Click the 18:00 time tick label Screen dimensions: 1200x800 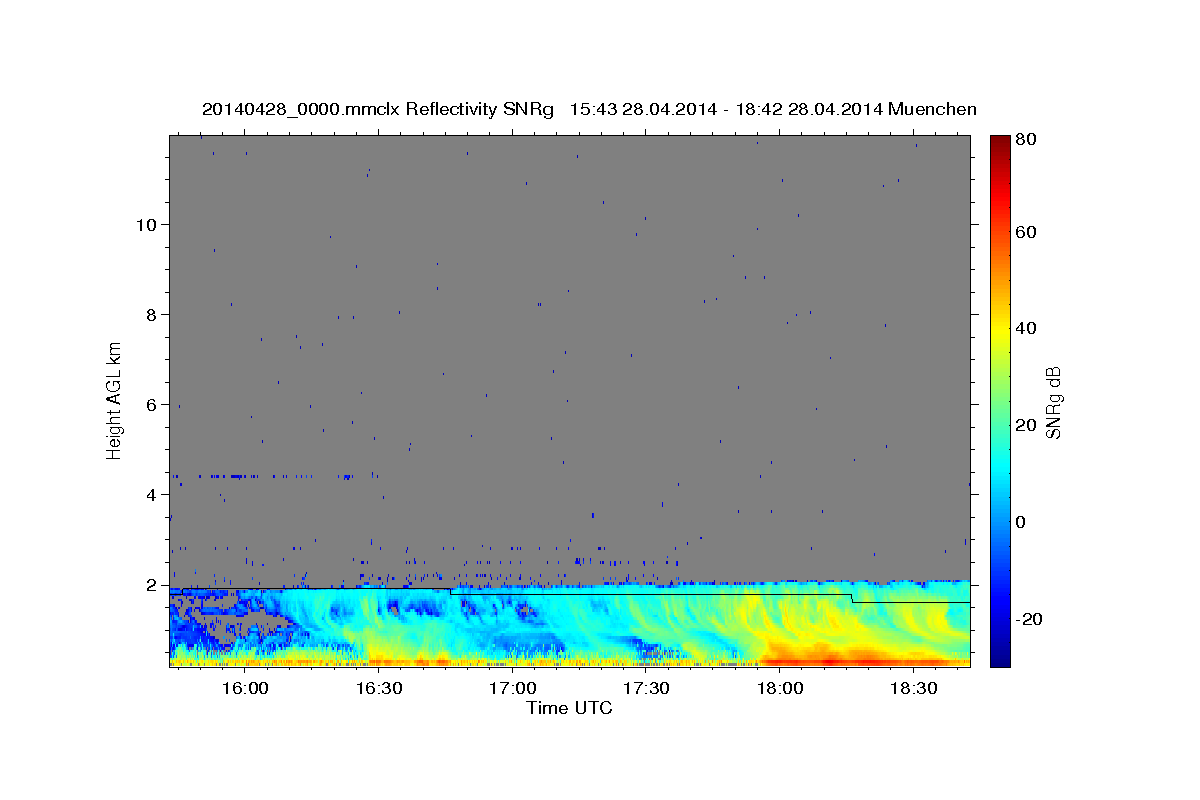[780, 689]
